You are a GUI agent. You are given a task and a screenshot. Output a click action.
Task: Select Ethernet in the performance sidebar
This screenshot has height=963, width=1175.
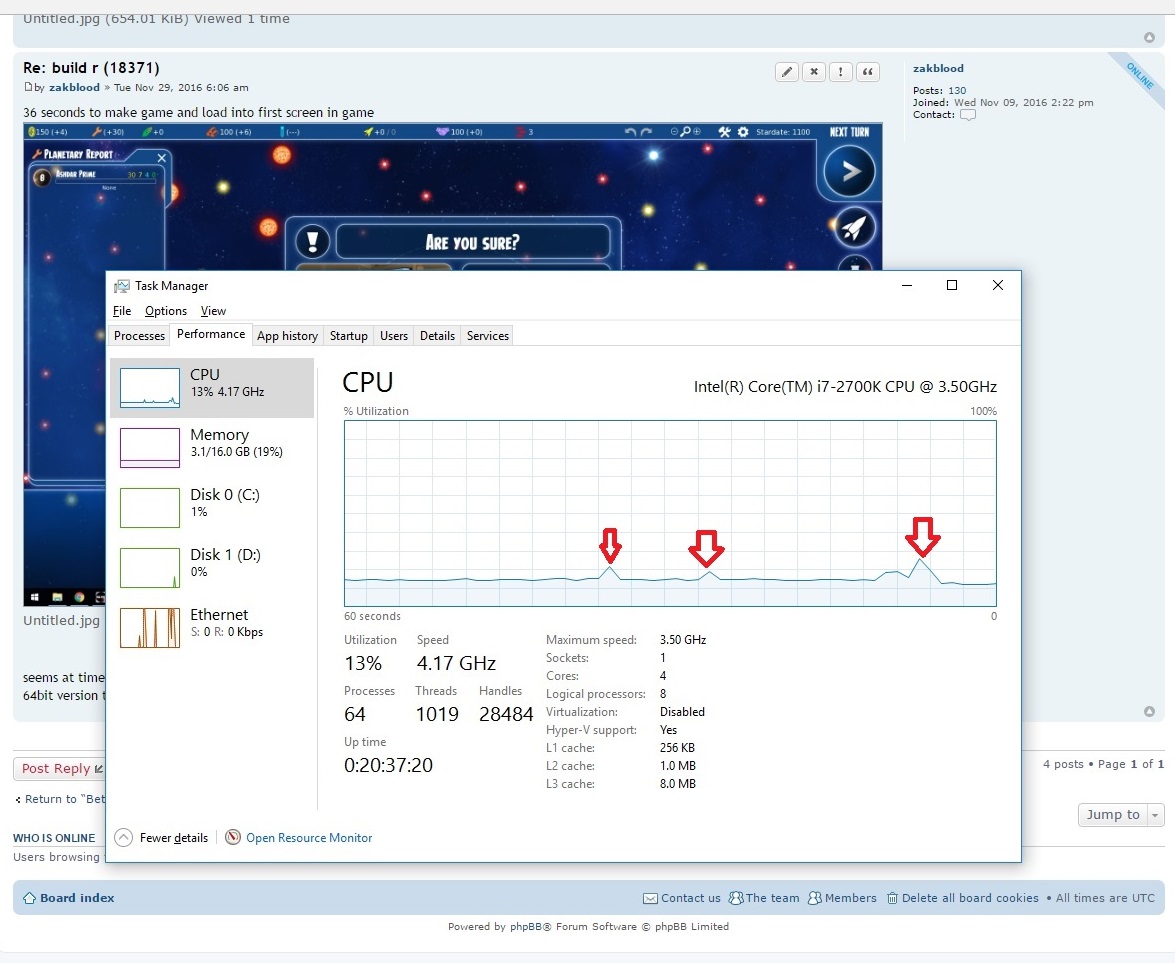click(x=212, y=627)
